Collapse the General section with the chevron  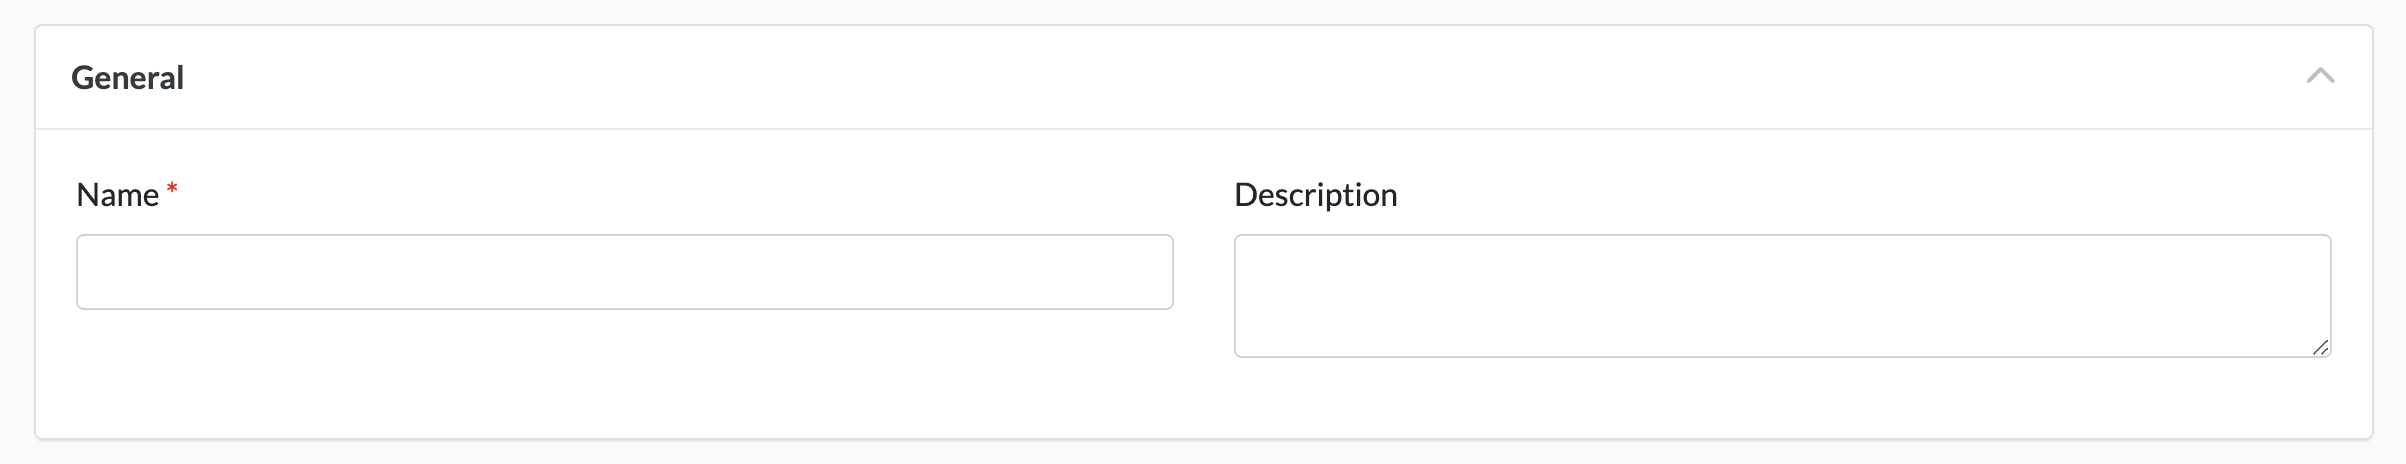2320,76
